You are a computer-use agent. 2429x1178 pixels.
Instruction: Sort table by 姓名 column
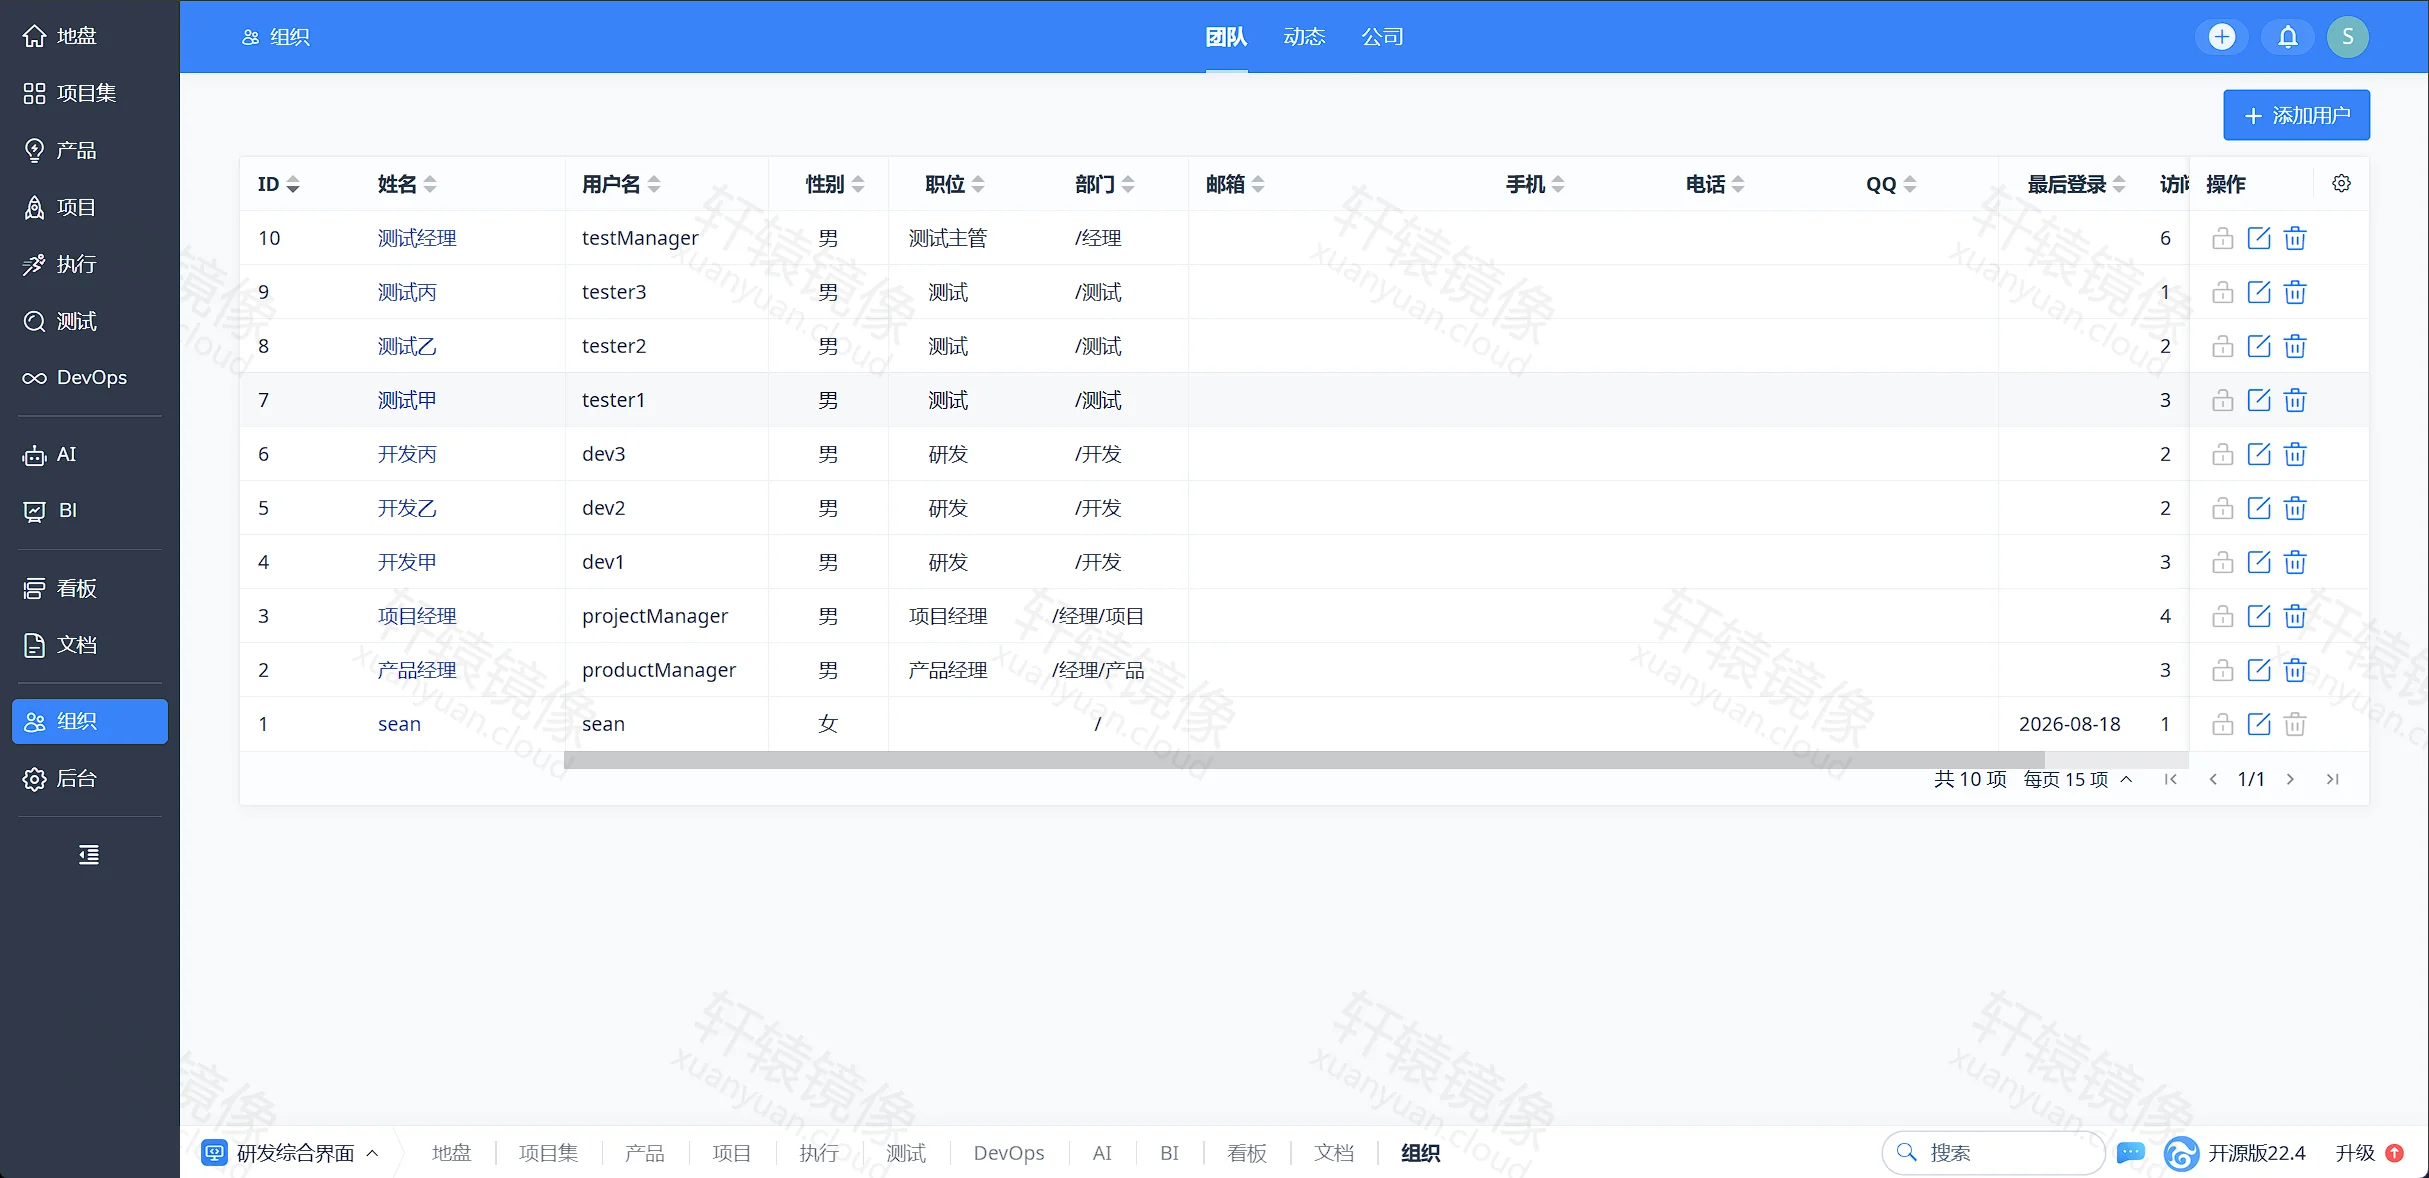407,184
